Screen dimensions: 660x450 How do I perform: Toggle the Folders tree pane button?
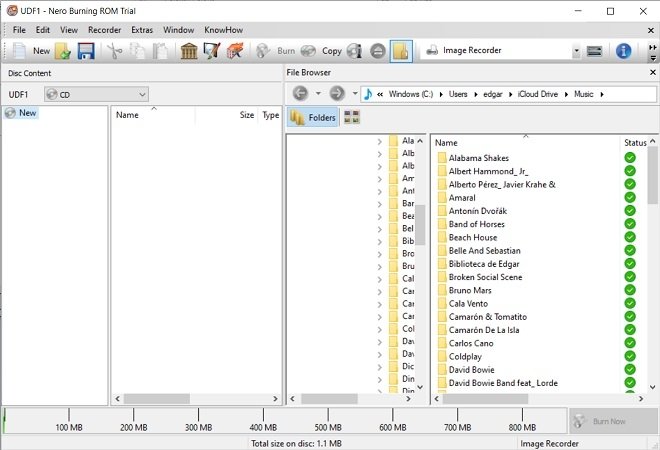coord(313,117)
